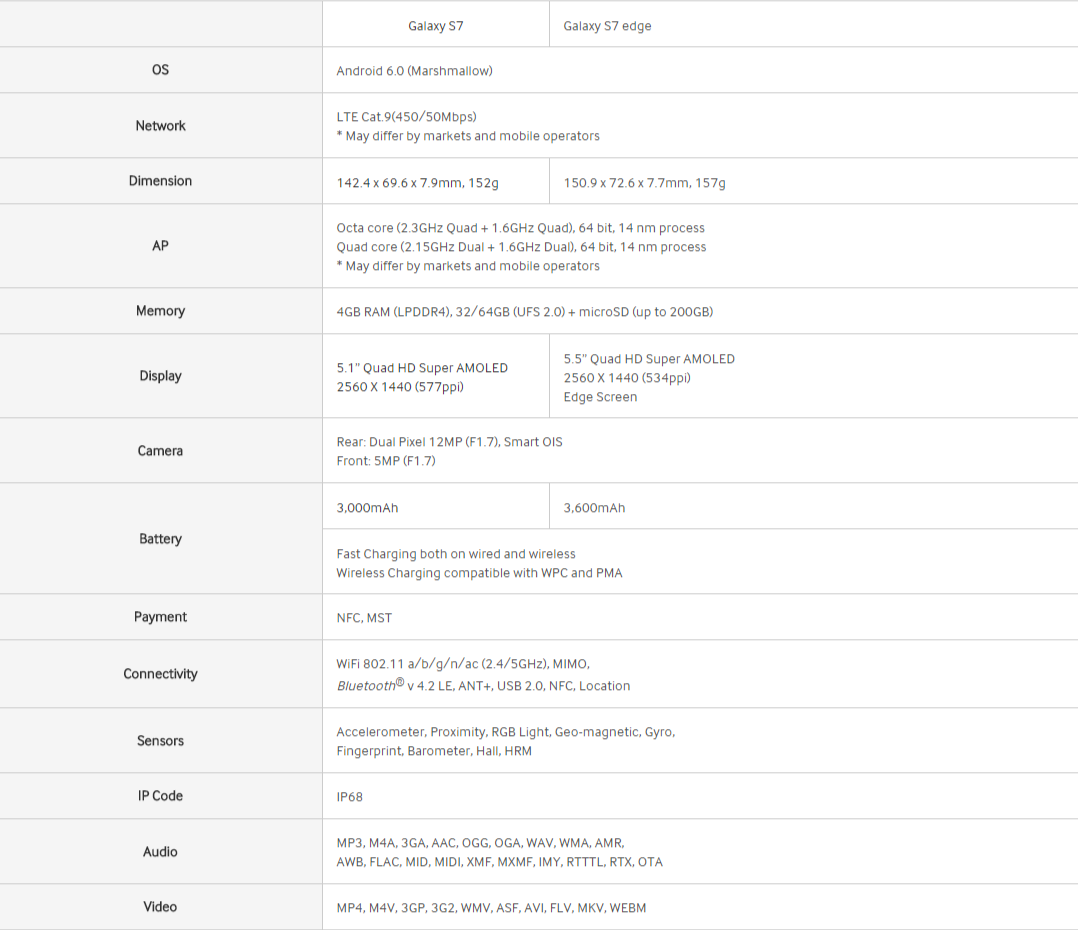Click the 4GB RAM memory specification
Viewport: 1078px width, 930px height.
(524, 312)
